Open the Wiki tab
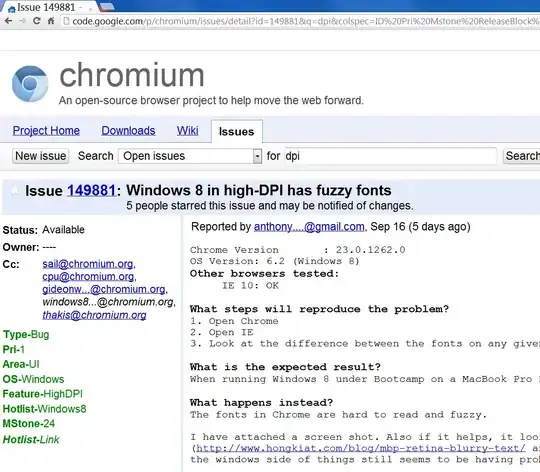The image size is (540, 472). tap(187, 131)
